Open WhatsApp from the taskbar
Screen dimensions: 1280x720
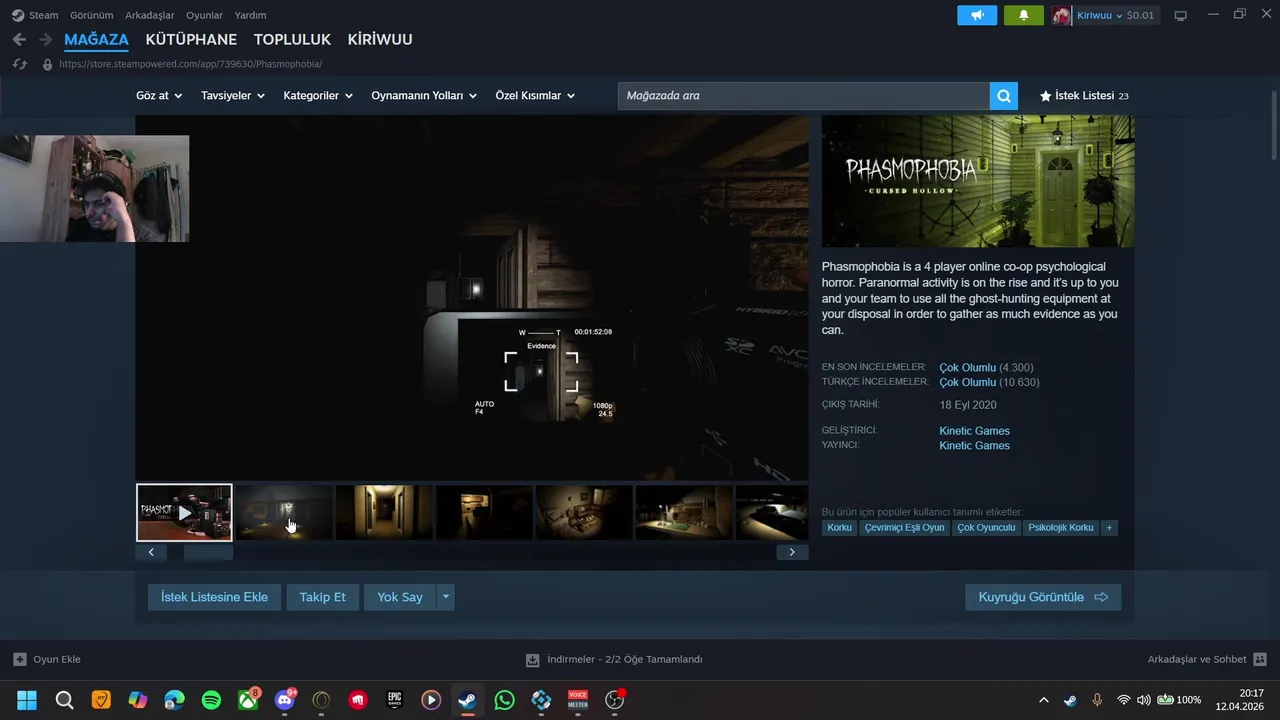coord(504,700)
